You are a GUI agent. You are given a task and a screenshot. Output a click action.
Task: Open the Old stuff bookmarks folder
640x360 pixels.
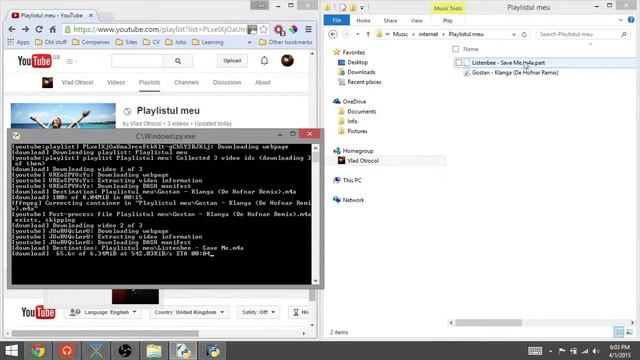click(51, 42)
